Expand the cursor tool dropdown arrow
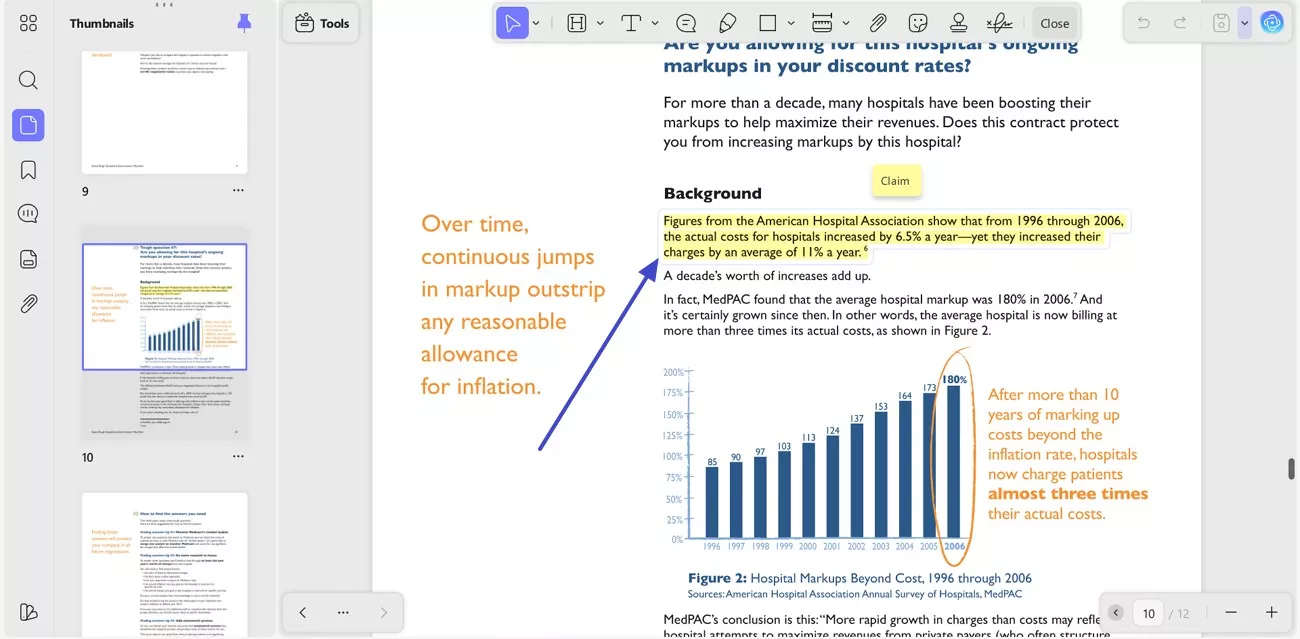This screenshot has height=639, width=1300. (x=536, y=23)
